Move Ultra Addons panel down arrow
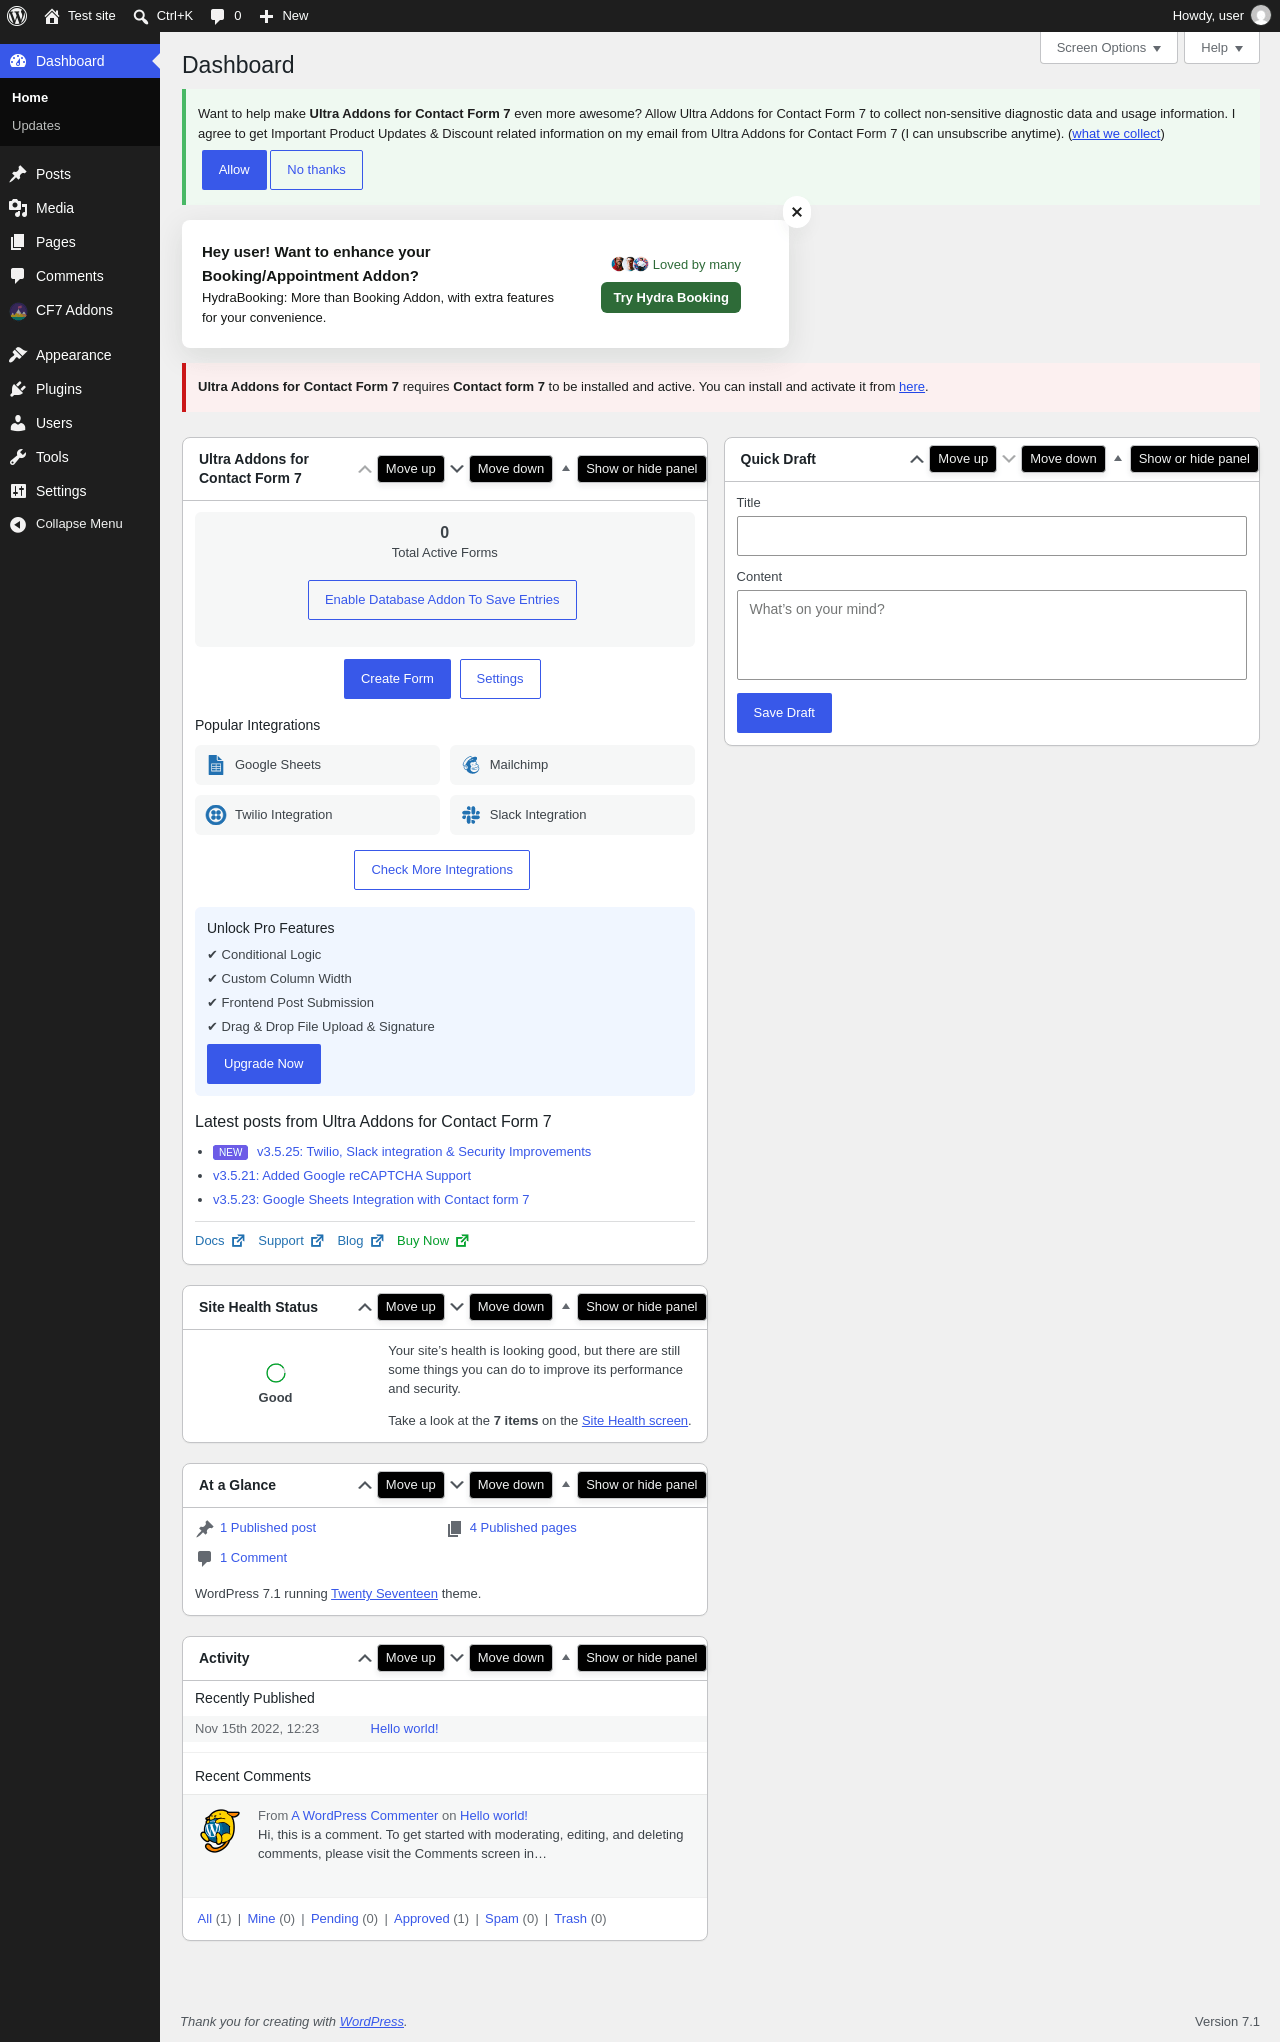The image size is (1280, 2042). tap(457, 469)
